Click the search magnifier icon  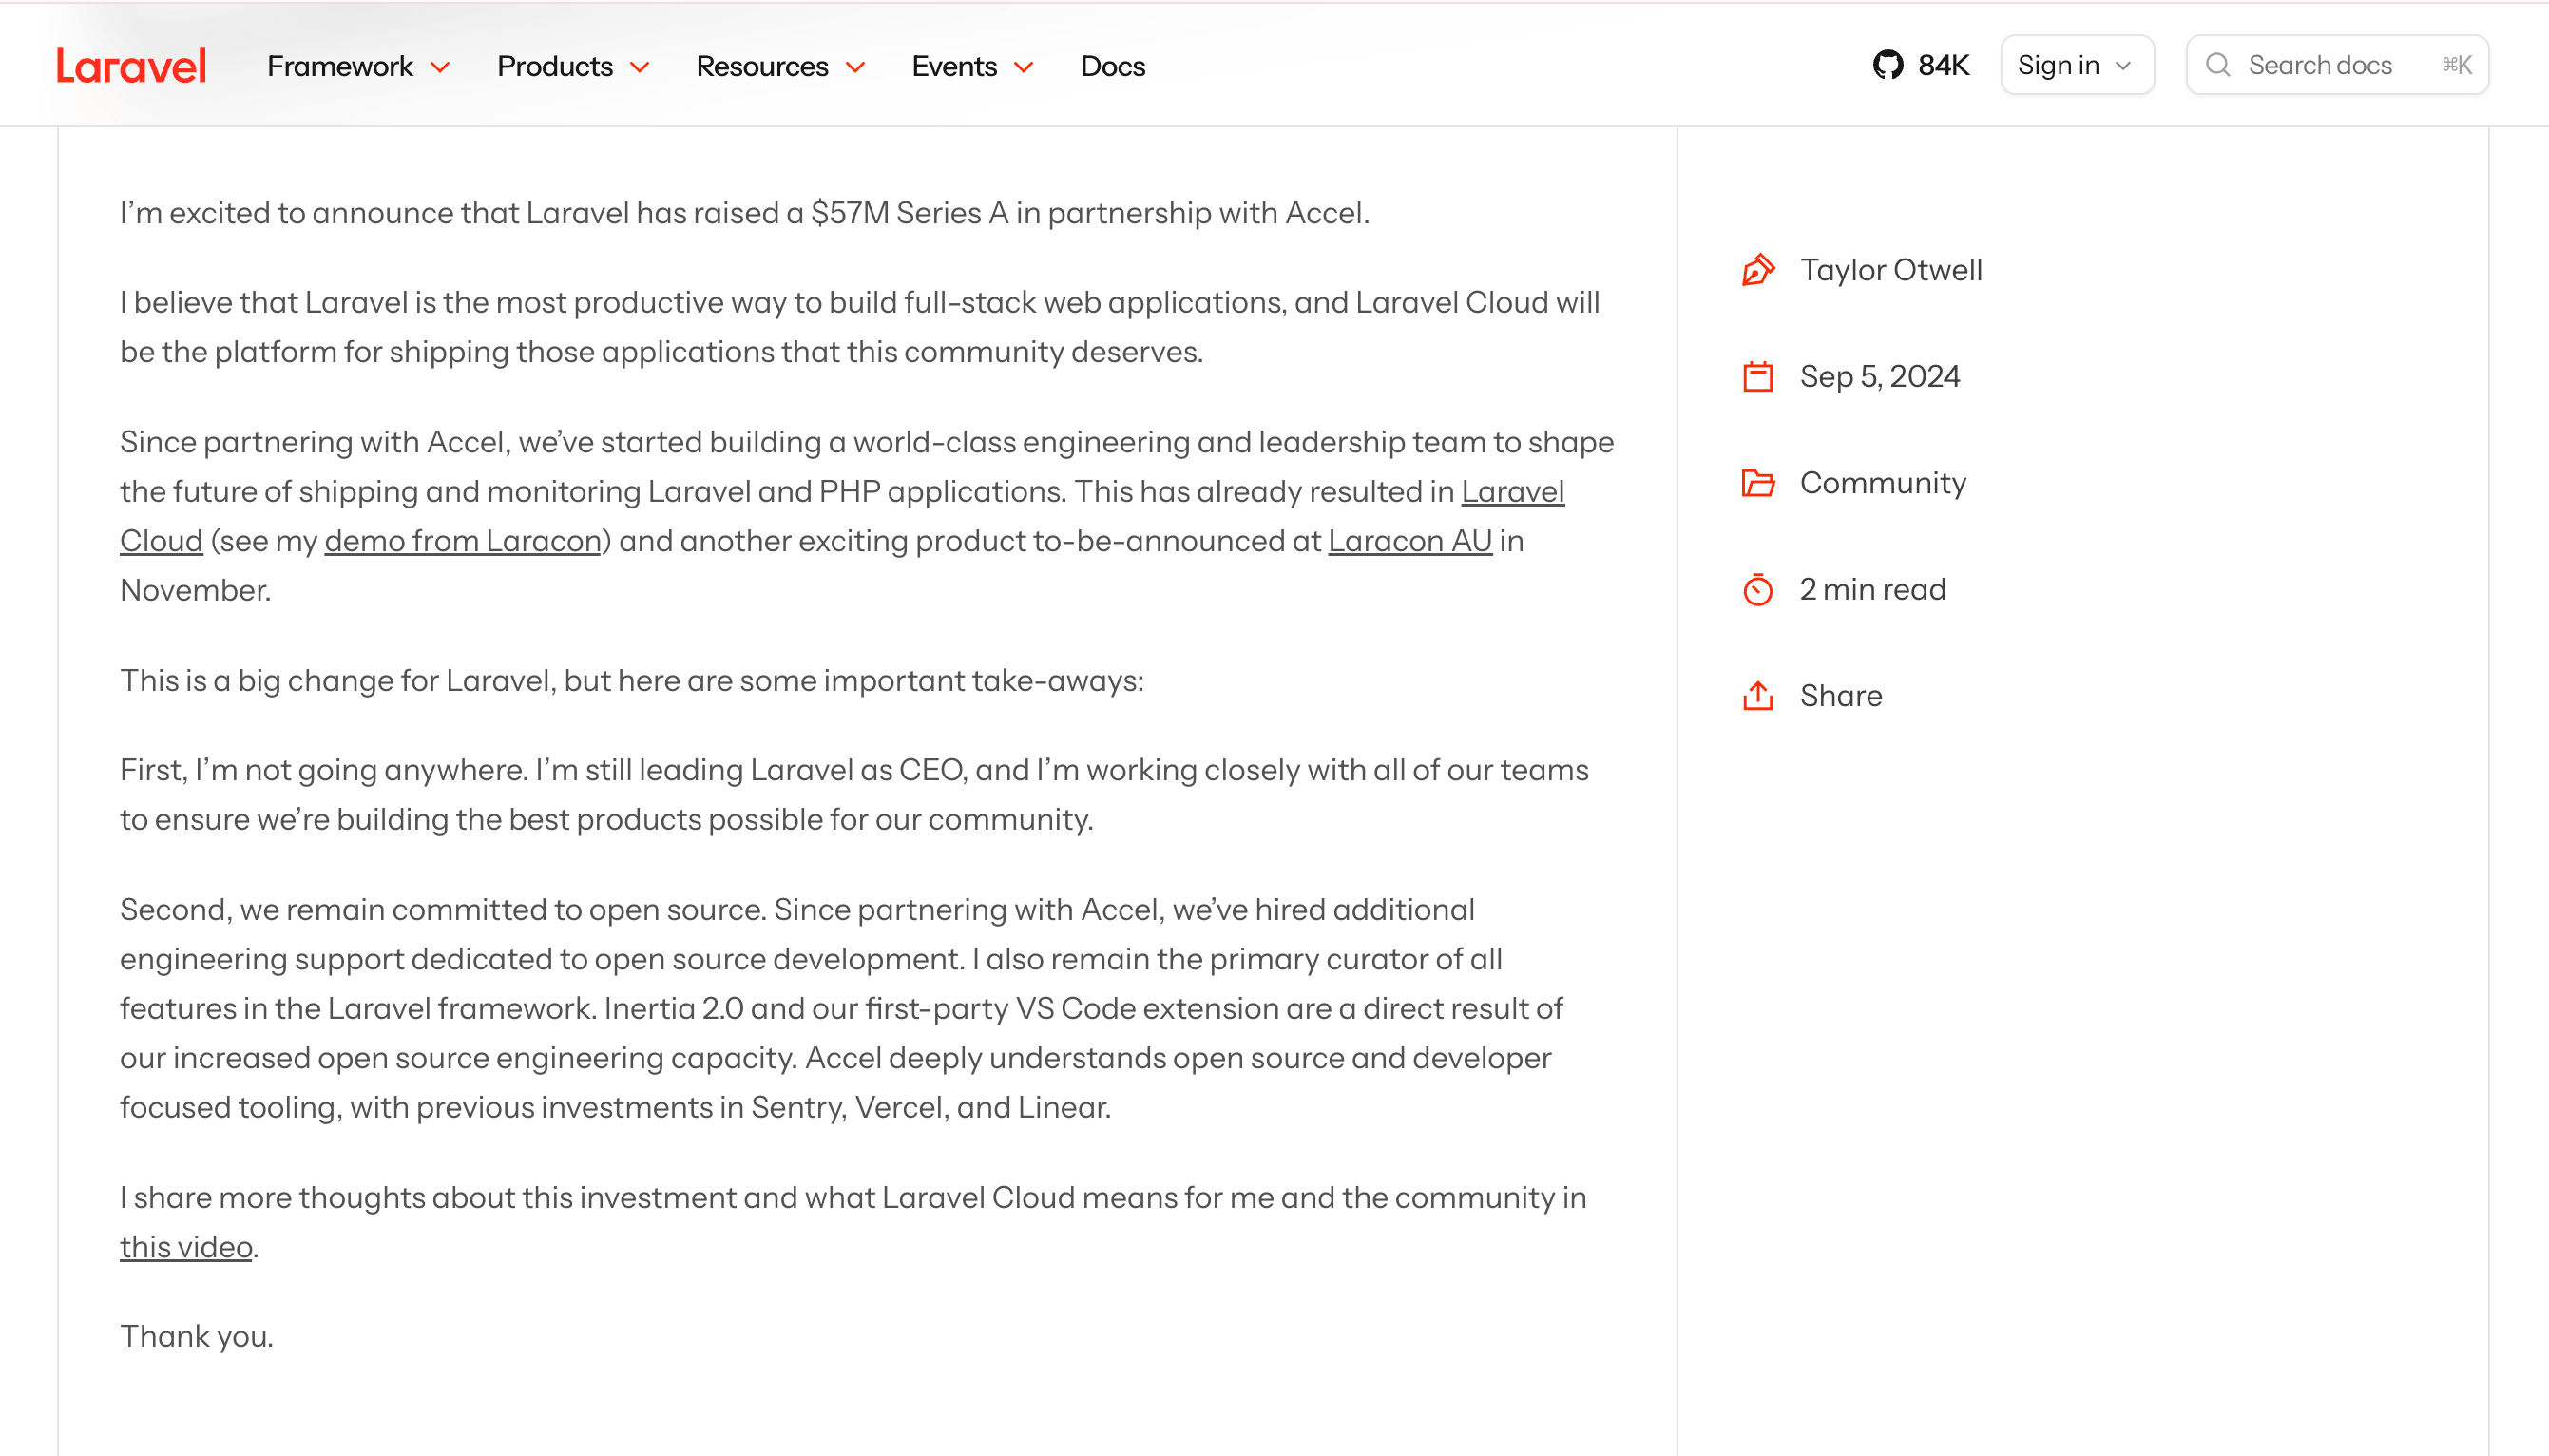point(2218,66)
